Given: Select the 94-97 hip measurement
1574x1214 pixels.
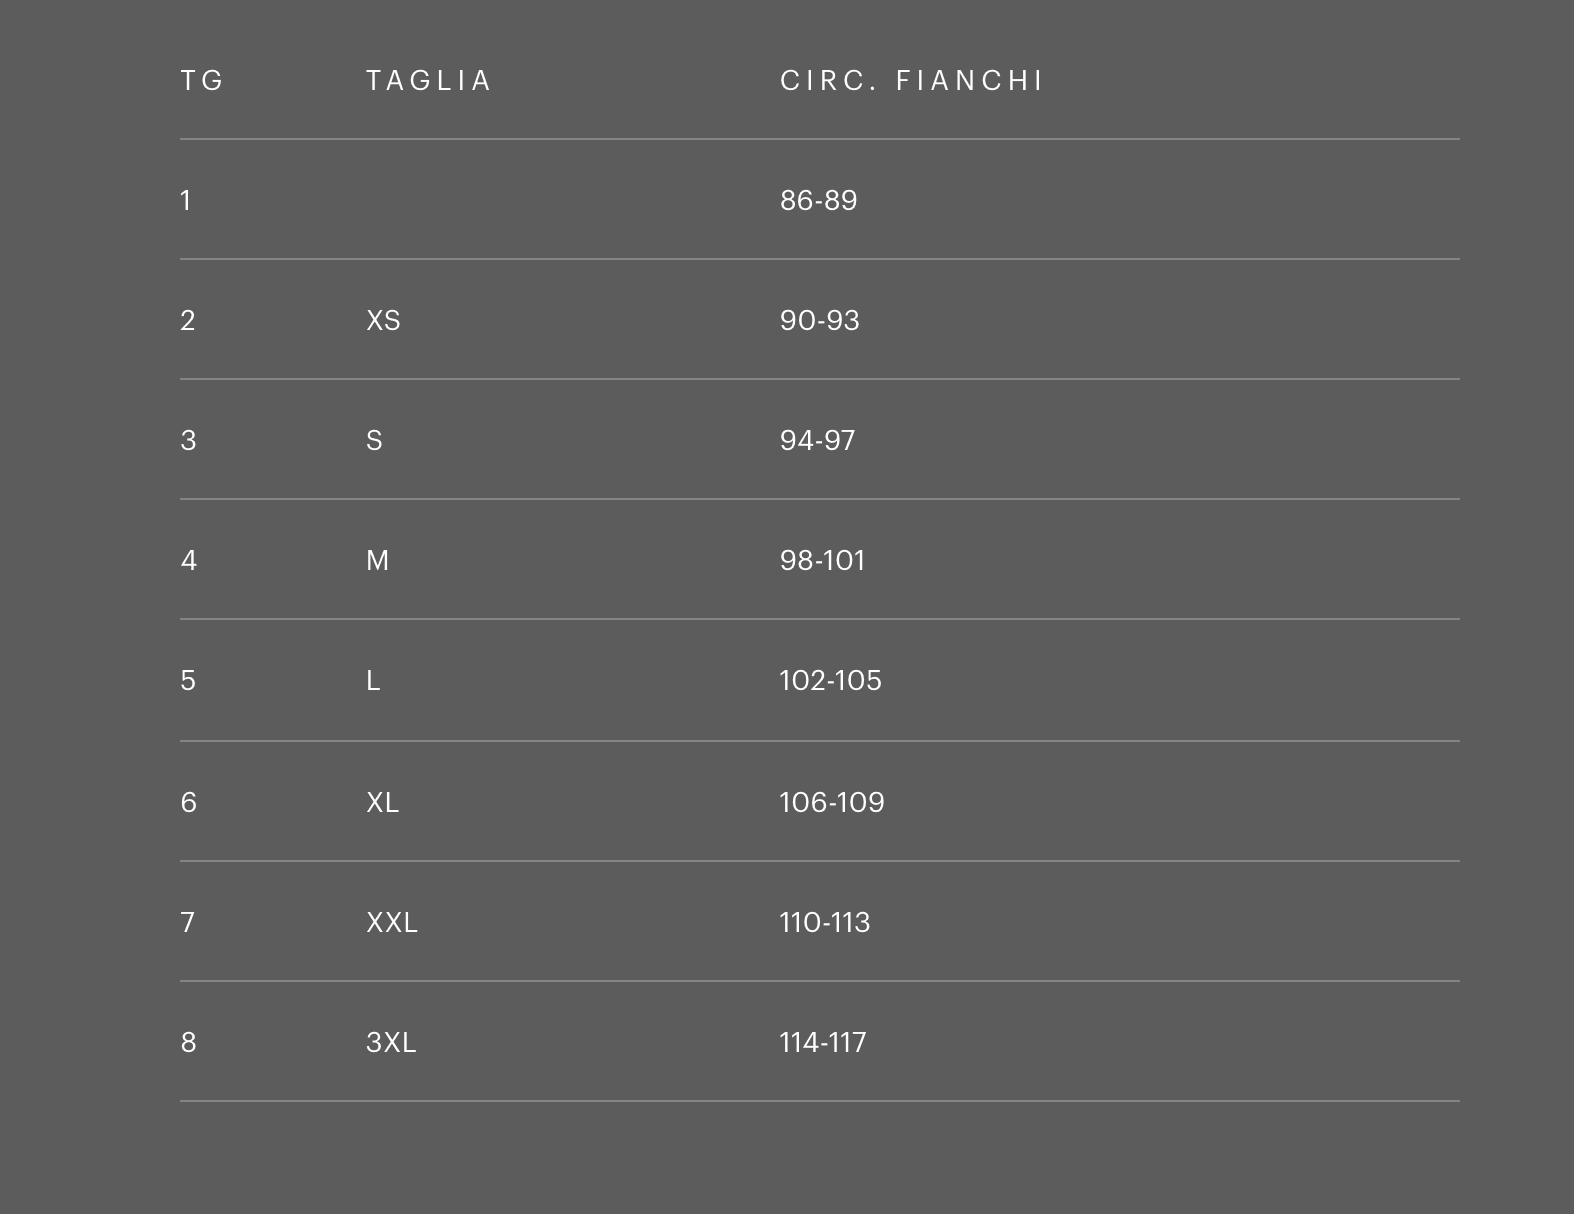Looking at the screenshot, I should click(x=817, y=440).
